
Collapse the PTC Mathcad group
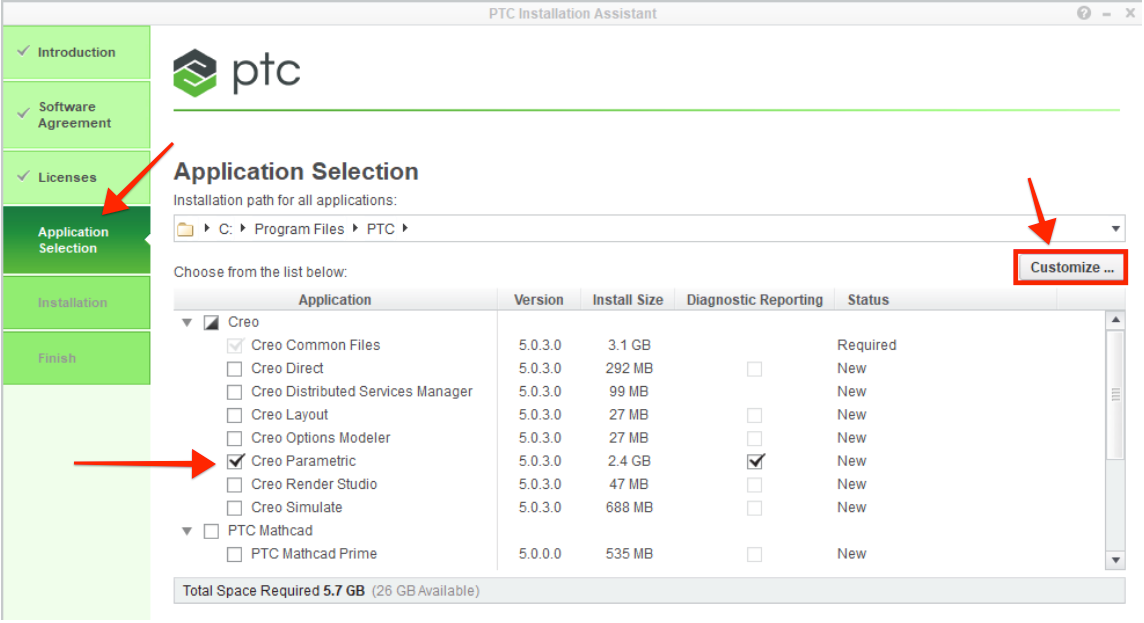(187, 531)
